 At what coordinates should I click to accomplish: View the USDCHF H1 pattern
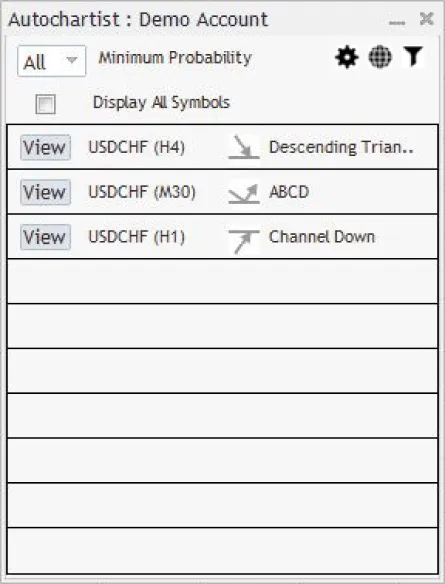45,237
